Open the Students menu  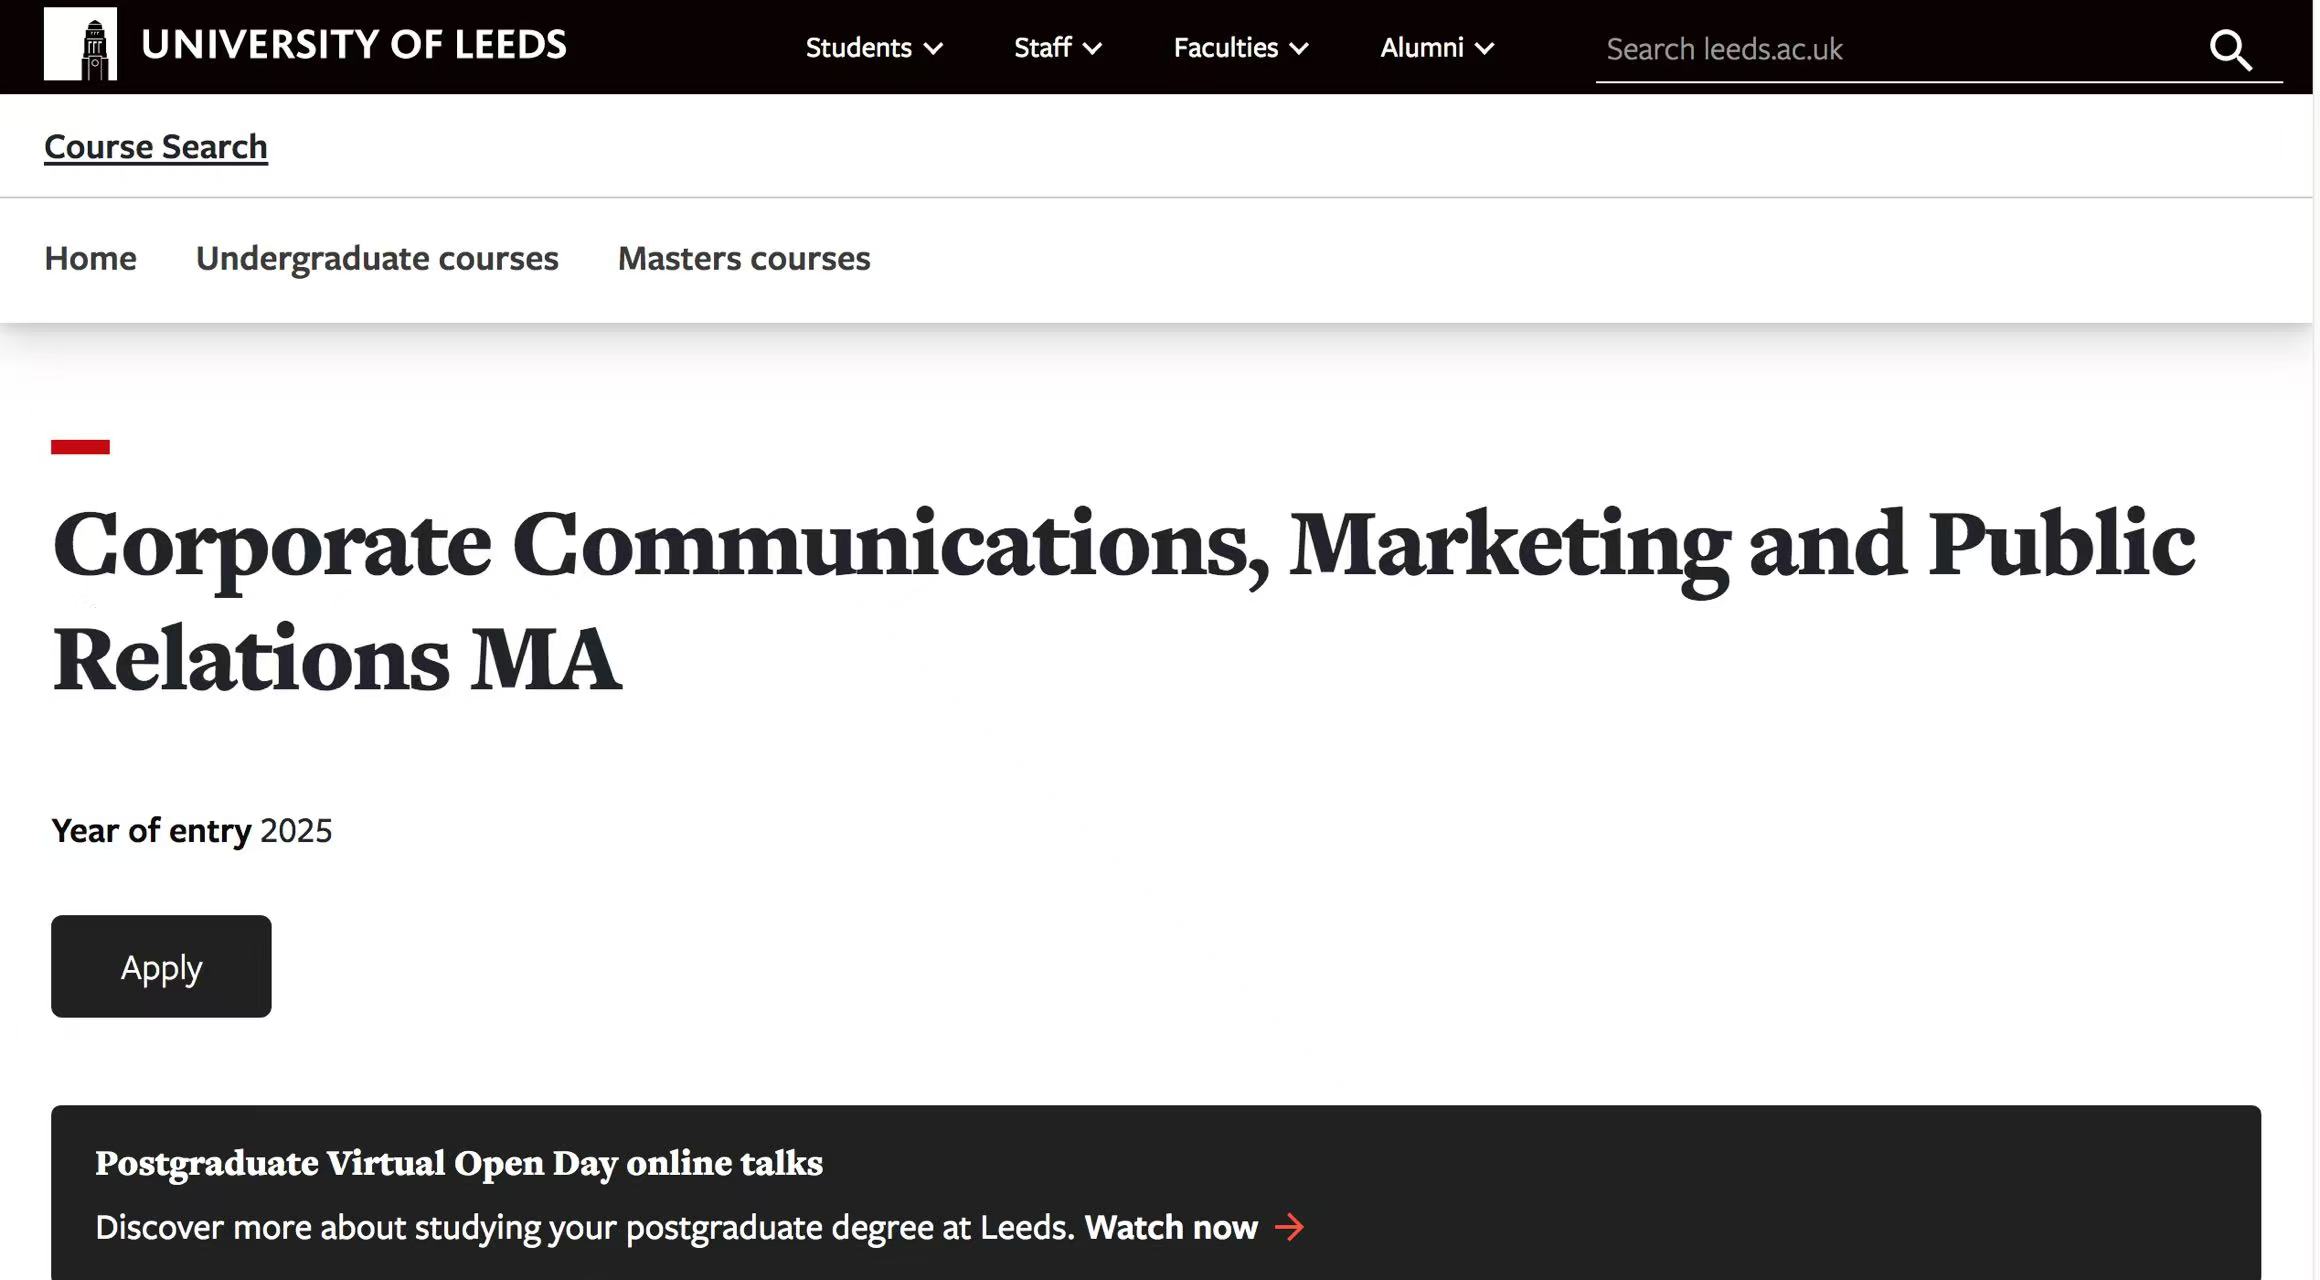pyautogui.click(x=858, y=48)
